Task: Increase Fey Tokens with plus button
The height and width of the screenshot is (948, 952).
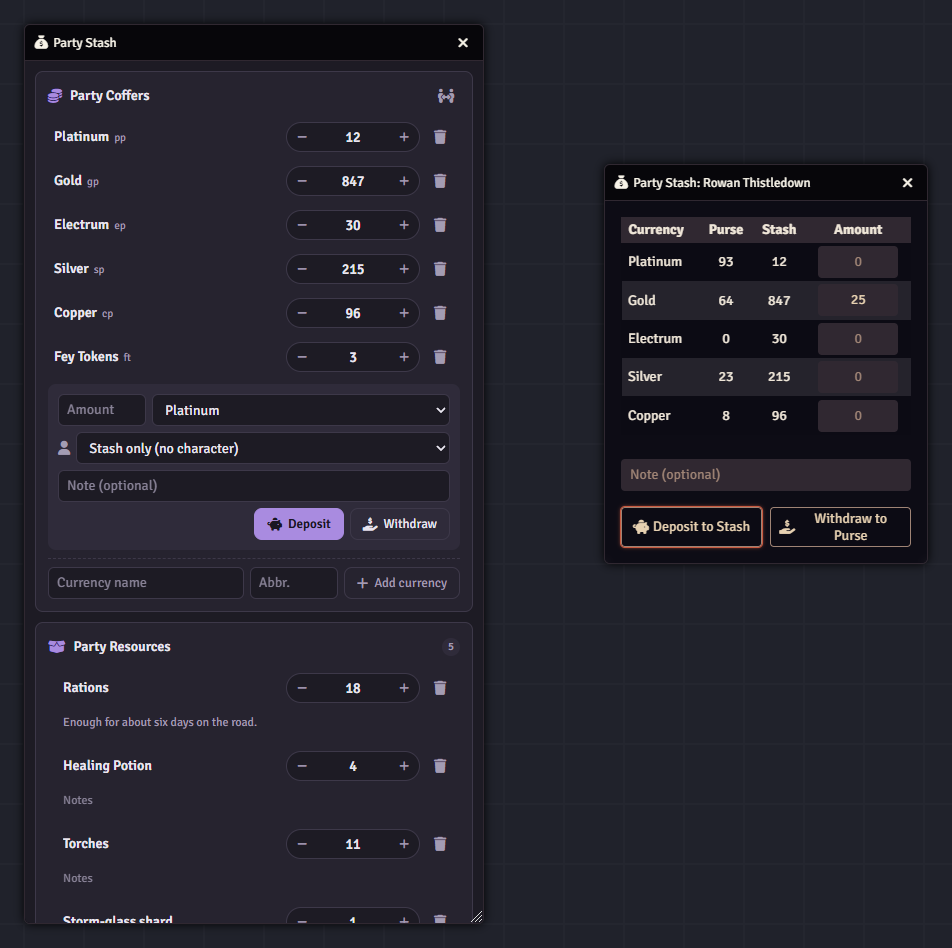Action: click(404, 357)
